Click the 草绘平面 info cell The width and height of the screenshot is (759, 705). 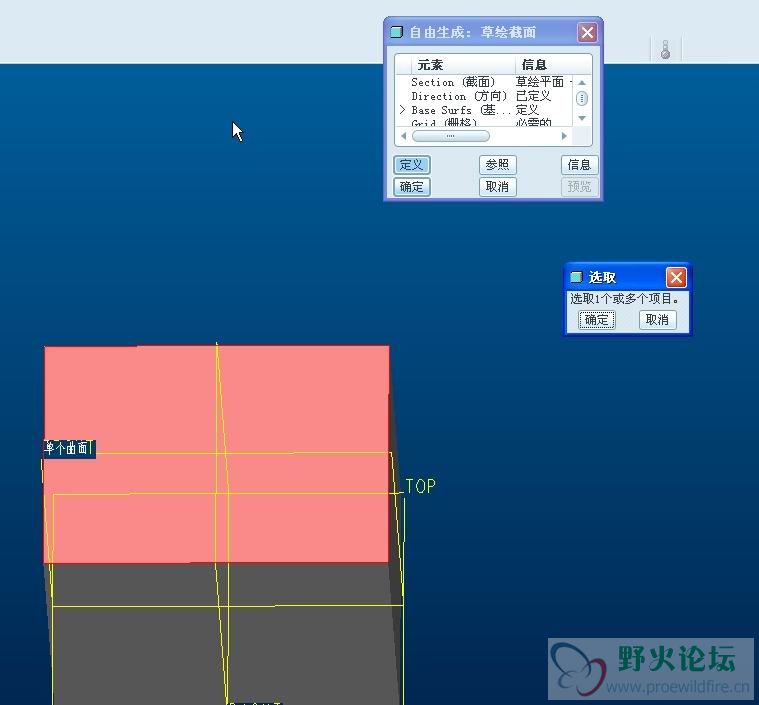click(540, 82)
